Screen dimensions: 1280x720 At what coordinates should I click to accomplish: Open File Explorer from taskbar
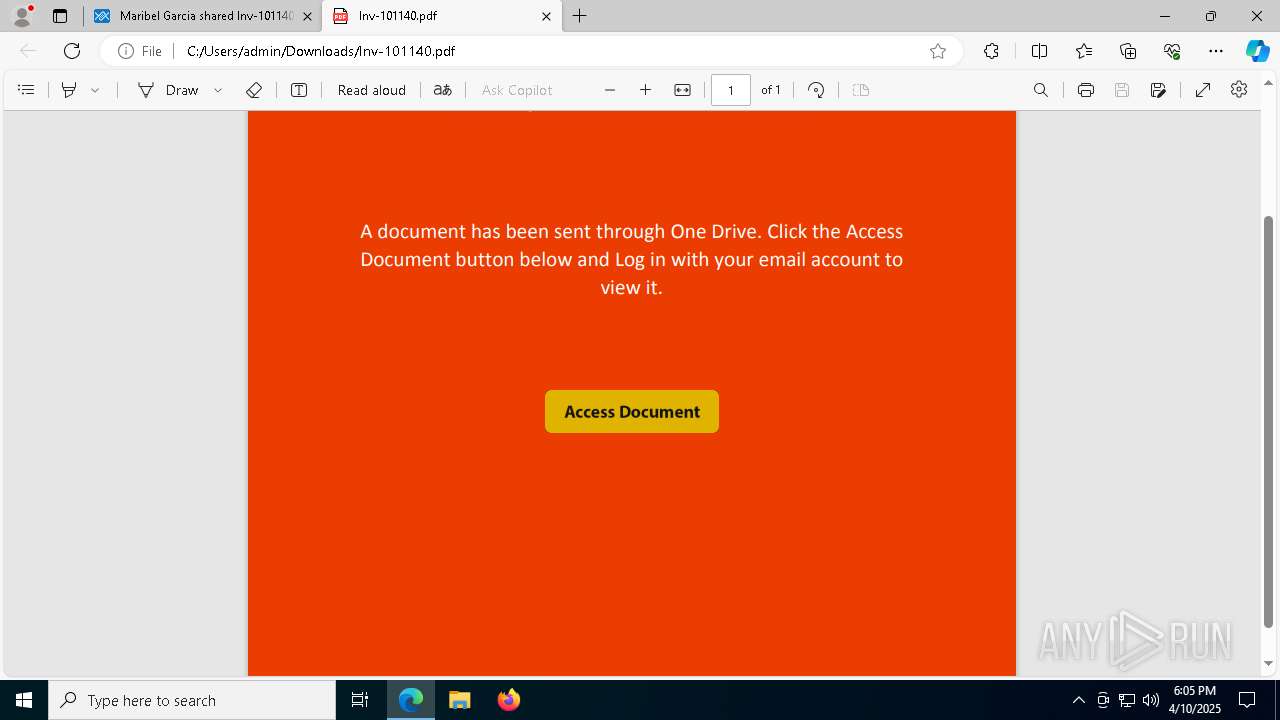pyautogui.click(x=459, y=700)
